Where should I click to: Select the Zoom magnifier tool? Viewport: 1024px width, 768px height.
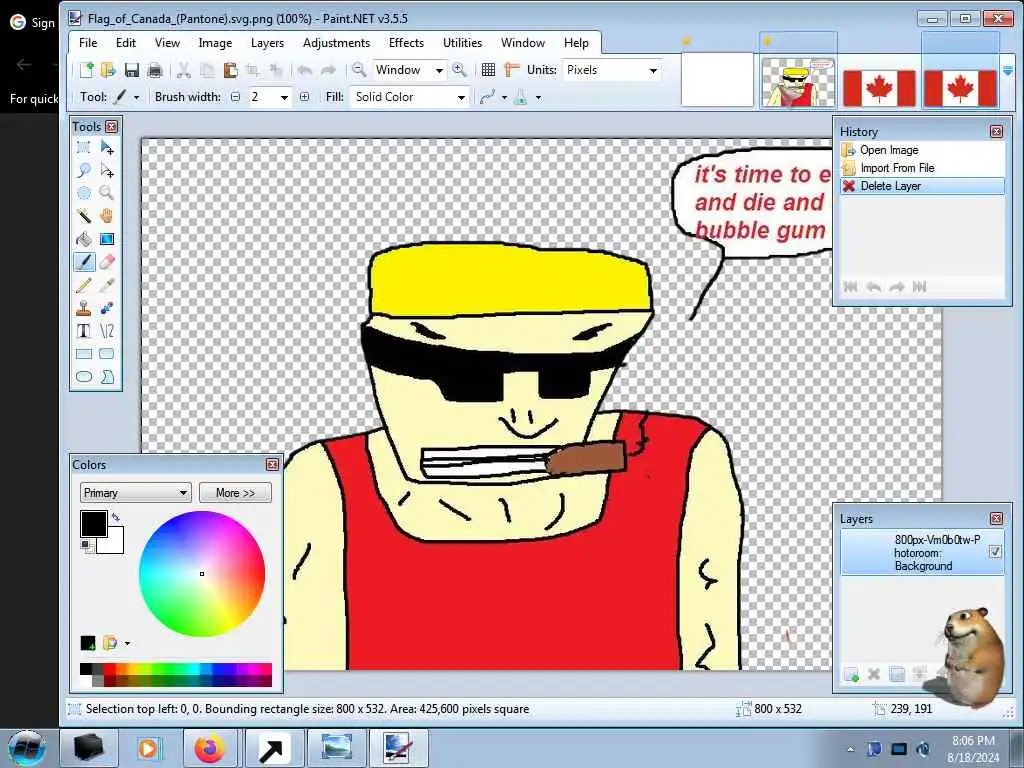(107, 193)
